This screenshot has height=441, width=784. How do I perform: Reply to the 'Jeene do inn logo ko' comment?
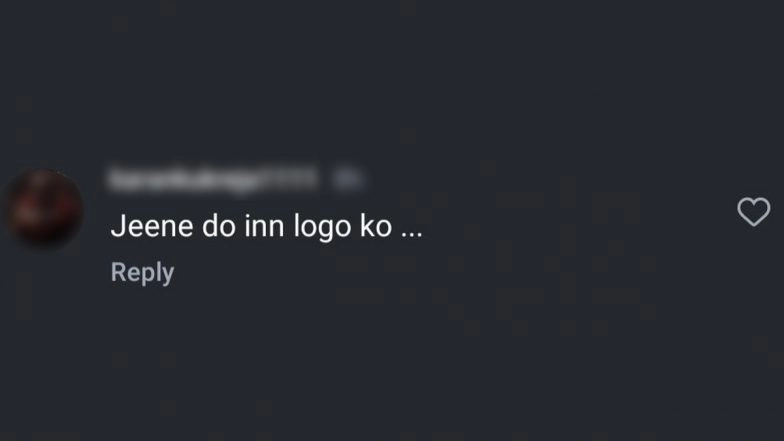coord(142,273)
